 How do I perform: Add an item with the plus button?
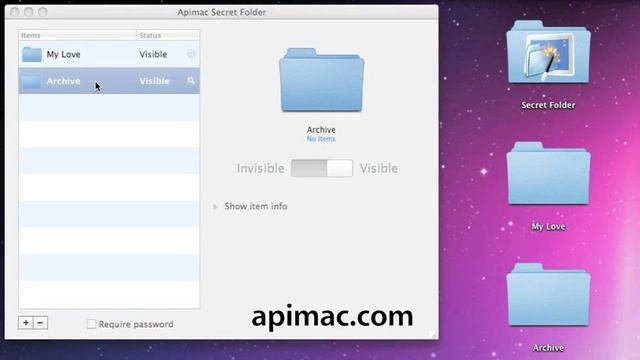click(x=26, y=323)
